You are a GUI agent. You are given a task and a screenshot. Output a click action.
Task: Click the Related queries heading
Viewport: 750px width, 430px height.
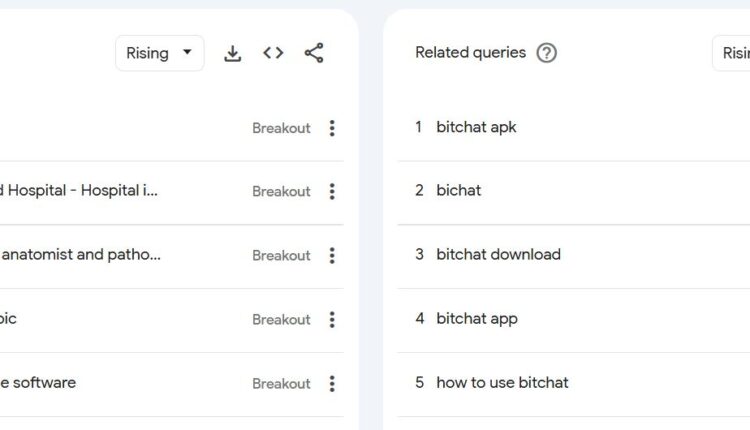pos(470,53)
